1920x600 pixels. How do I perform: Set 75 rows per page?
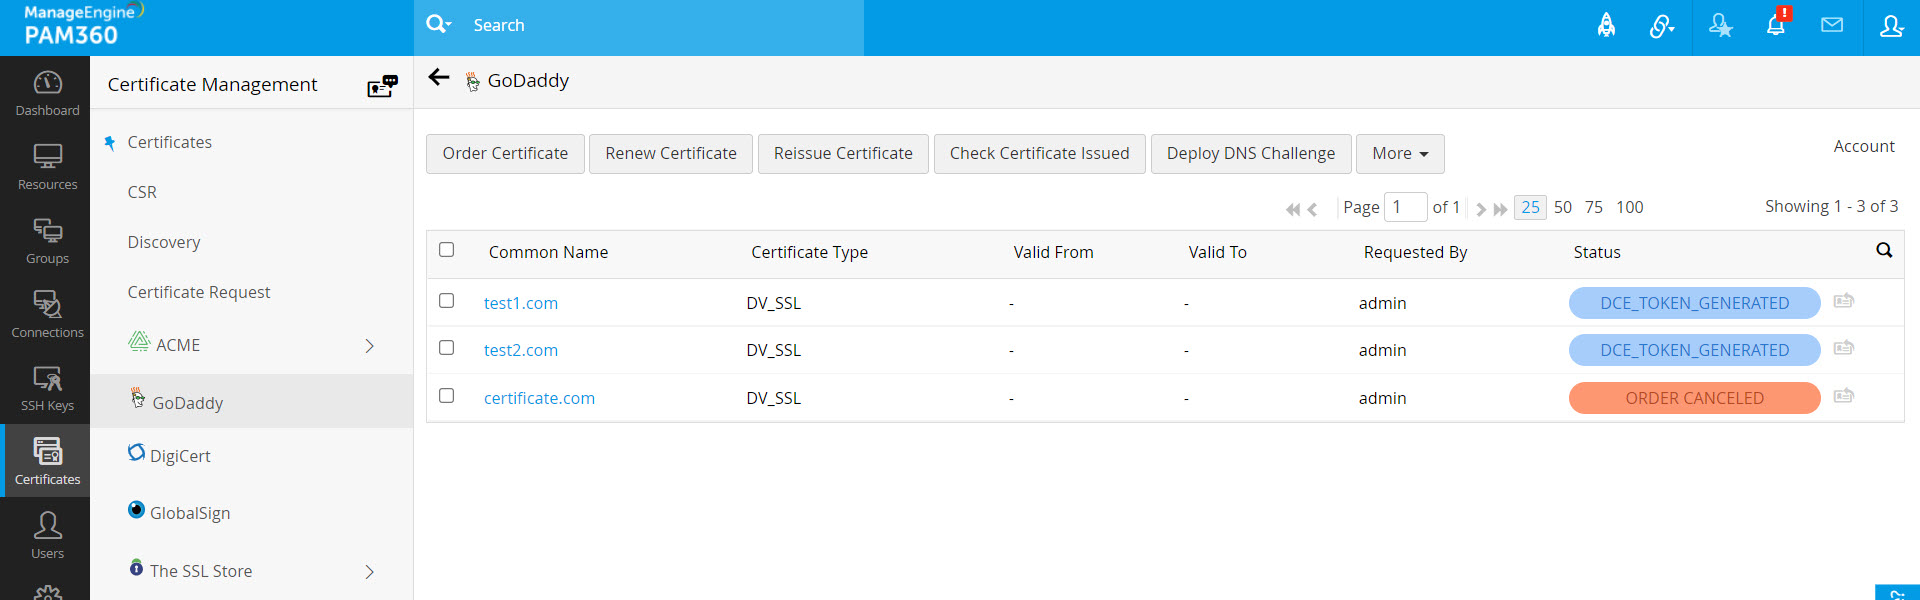click(1594, 207)
